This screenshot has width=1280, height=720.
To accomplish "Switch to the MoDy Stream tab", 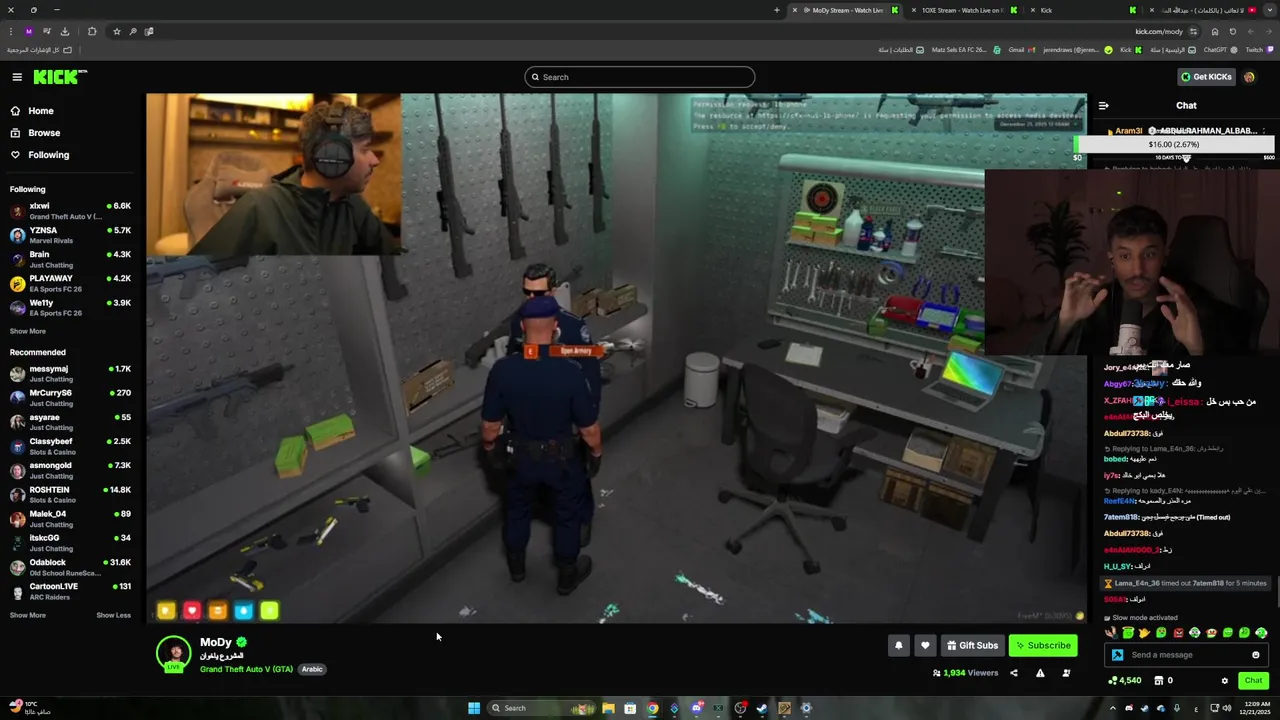I will pyautogui.click(x=846, y=10).
